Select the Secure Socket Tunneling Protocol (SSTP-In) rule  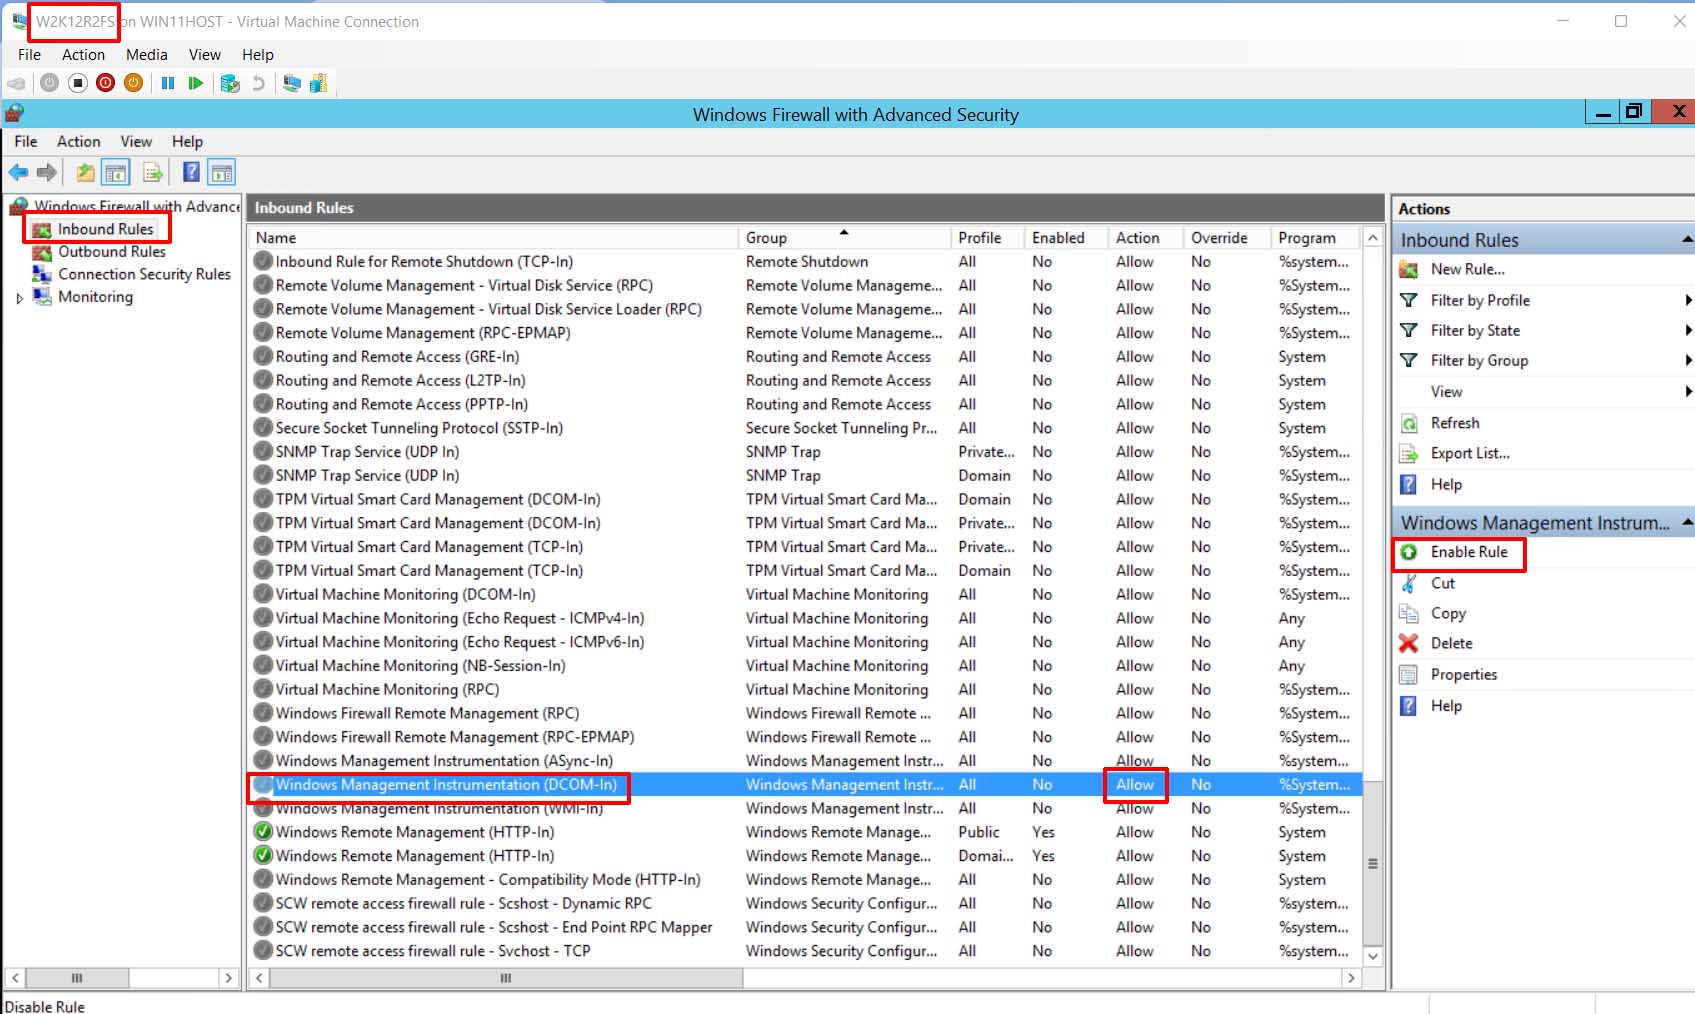805,428
